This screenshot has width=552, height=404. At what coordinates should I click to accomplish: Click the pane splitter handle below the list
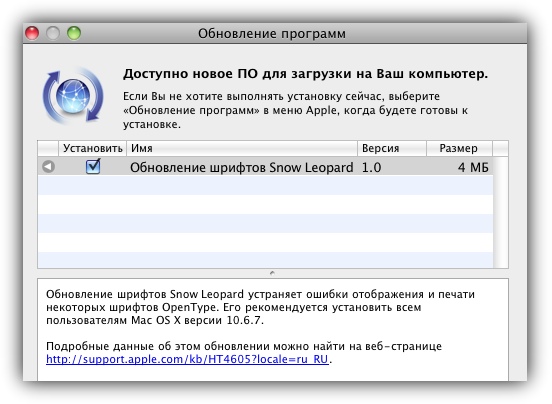[272, 273]
